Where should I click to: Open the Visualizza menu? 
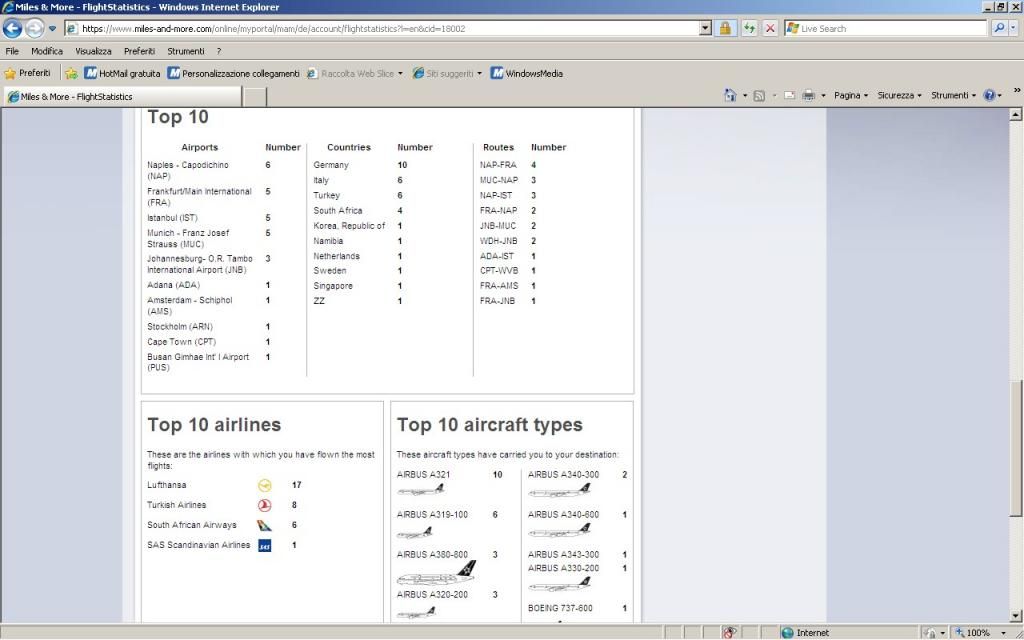tap(93, 51)
